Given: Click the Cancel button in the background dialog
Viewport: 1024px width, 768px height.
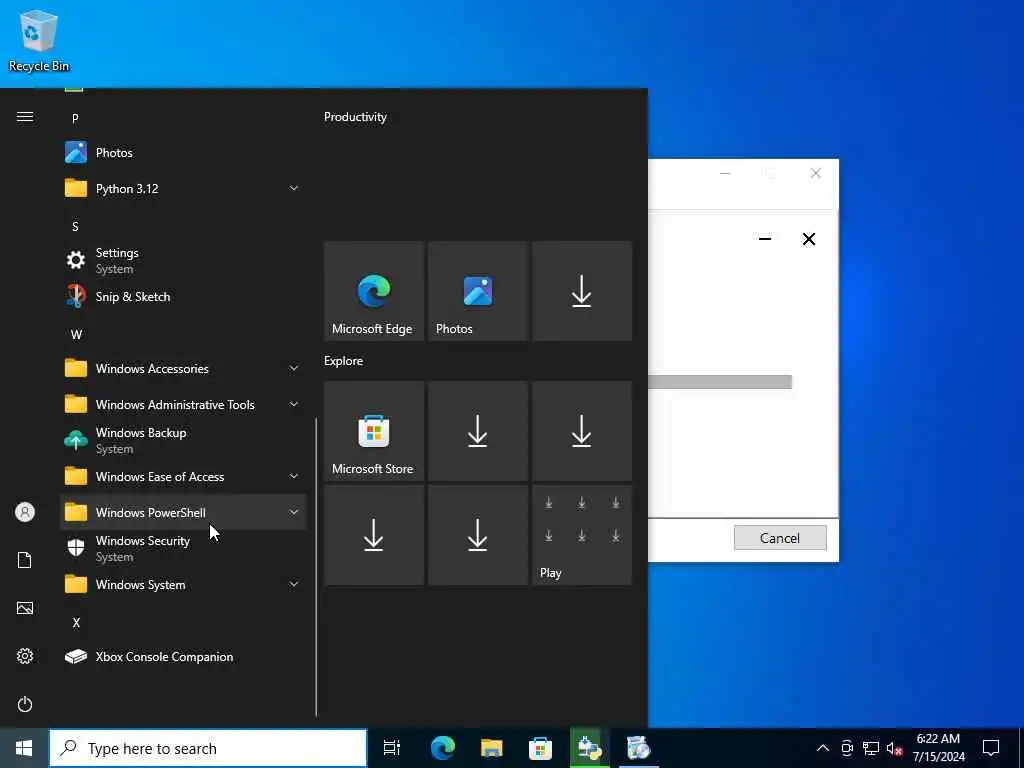Looking at the screenshot, I should coord(780,538).
